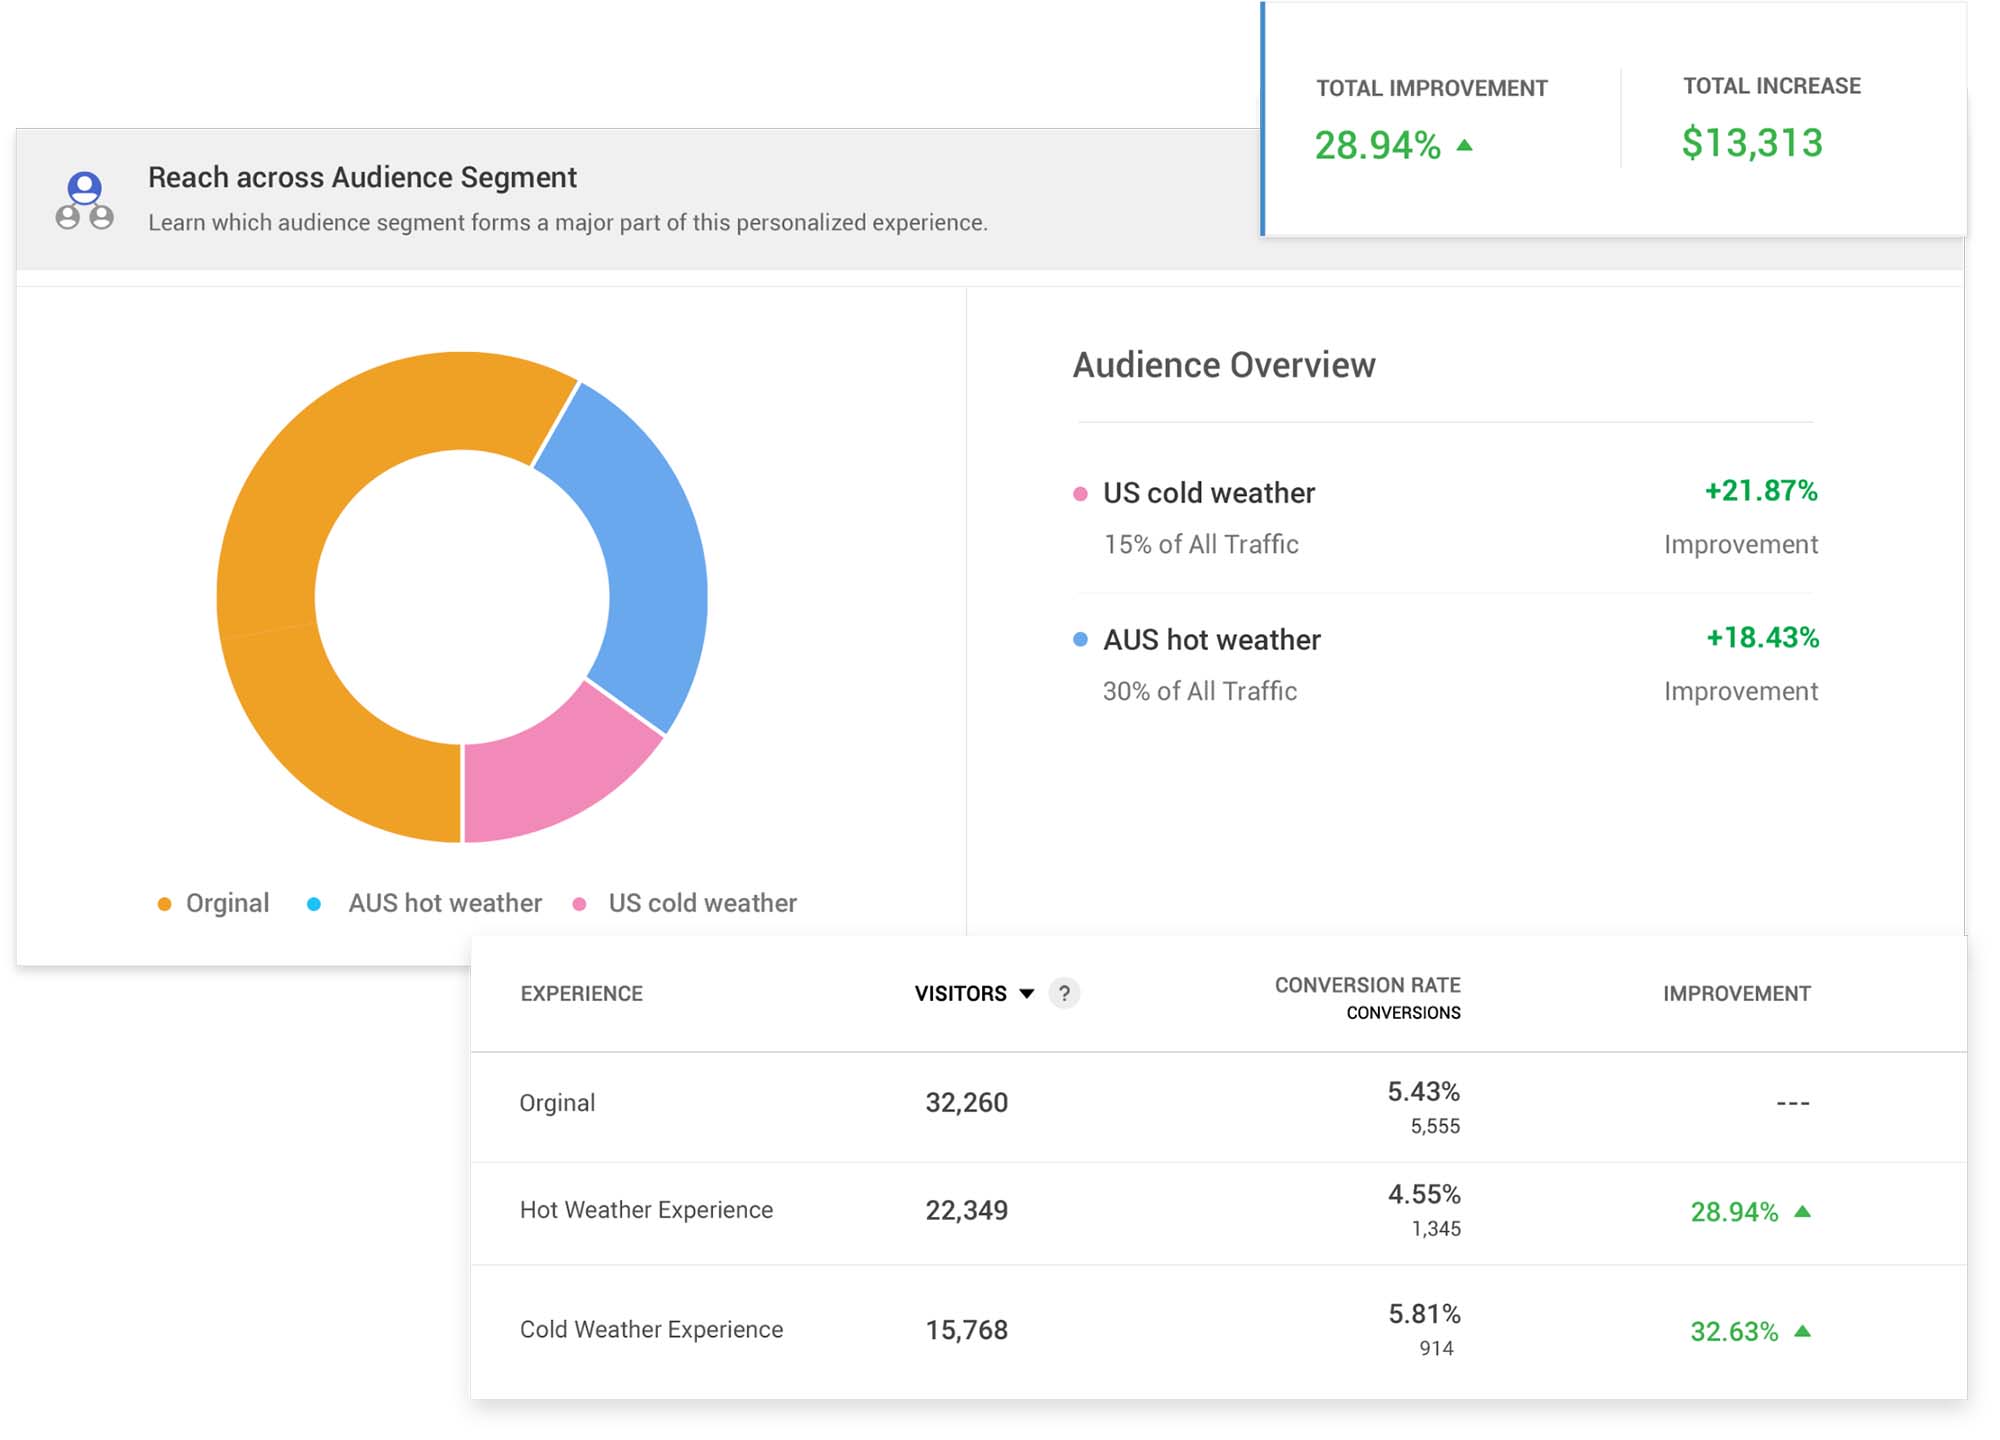The height and width of the screenshot is (1440, 2000).
Task: Sort by the Conversion Rate column header
Action: click(1367, 985)
